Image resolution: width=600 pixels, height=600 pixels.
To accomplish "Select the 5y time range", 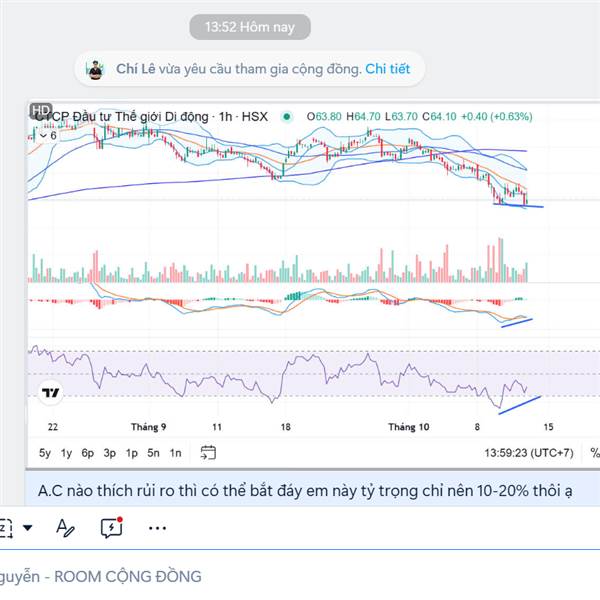I will (x=45, y=453).
